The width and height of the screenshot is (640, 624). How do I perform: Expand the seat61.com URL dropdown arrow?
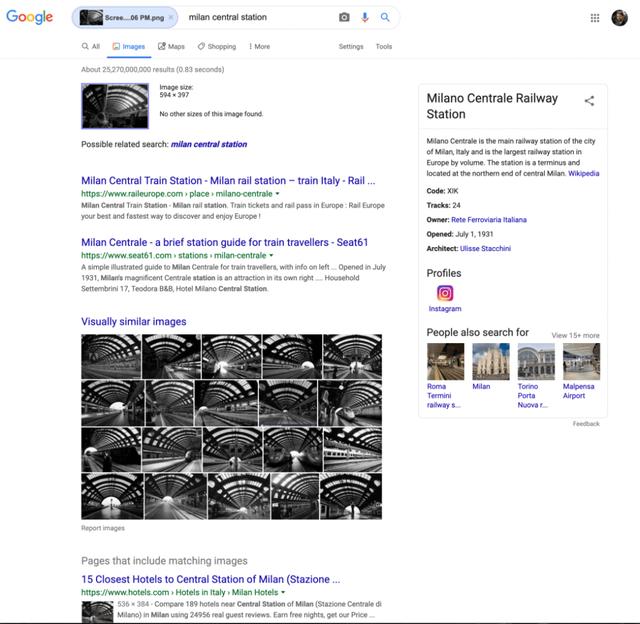[271, 256]
